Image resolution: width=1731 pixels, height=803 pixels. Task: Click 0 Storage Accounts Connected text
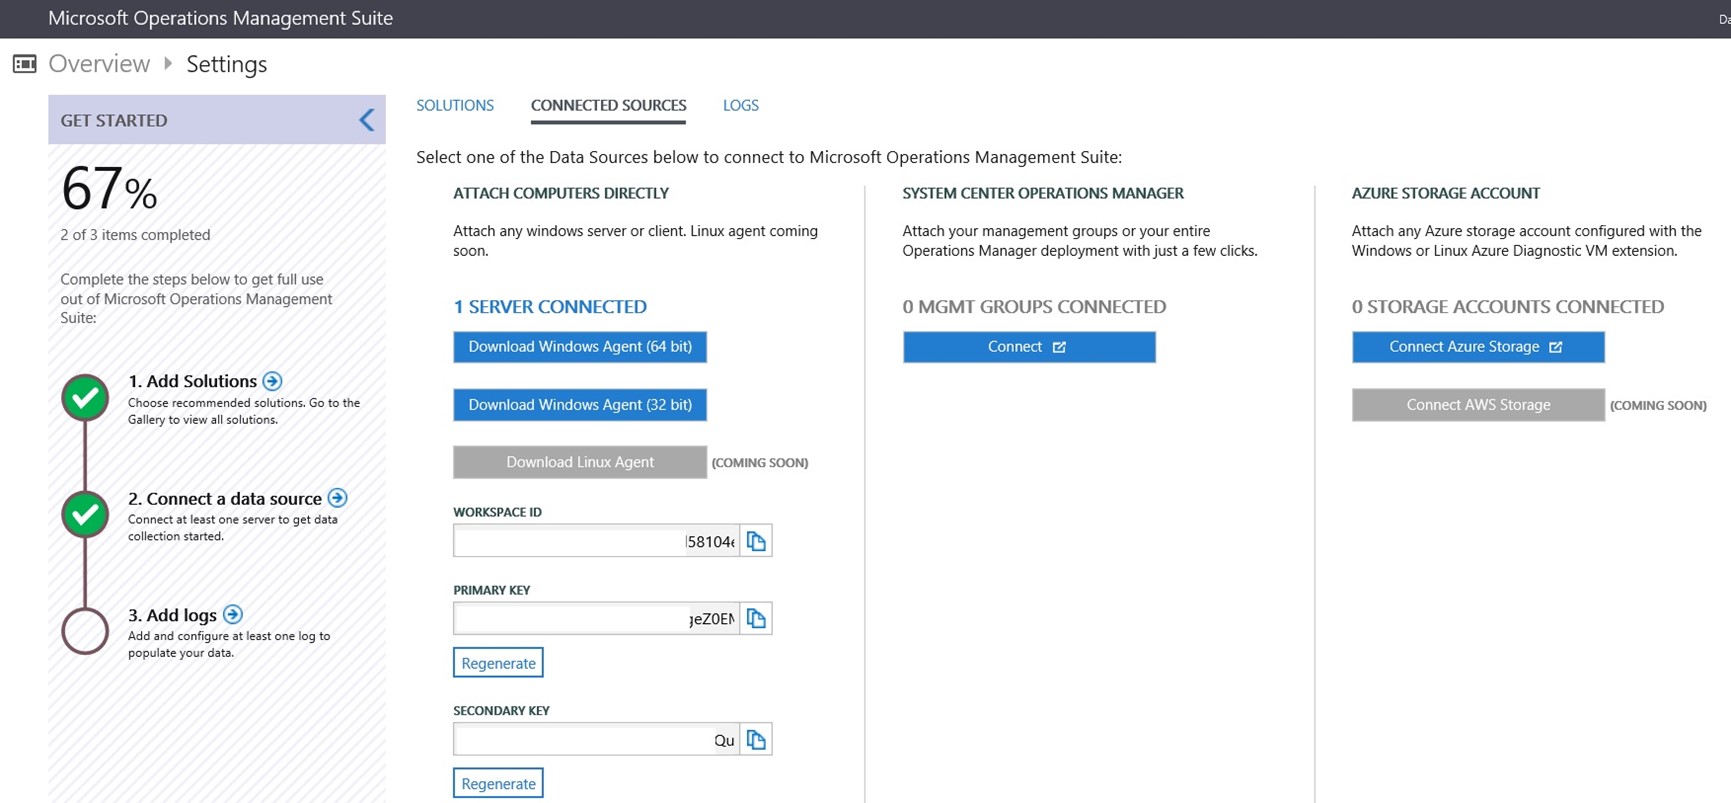[x=1508, y=307]
